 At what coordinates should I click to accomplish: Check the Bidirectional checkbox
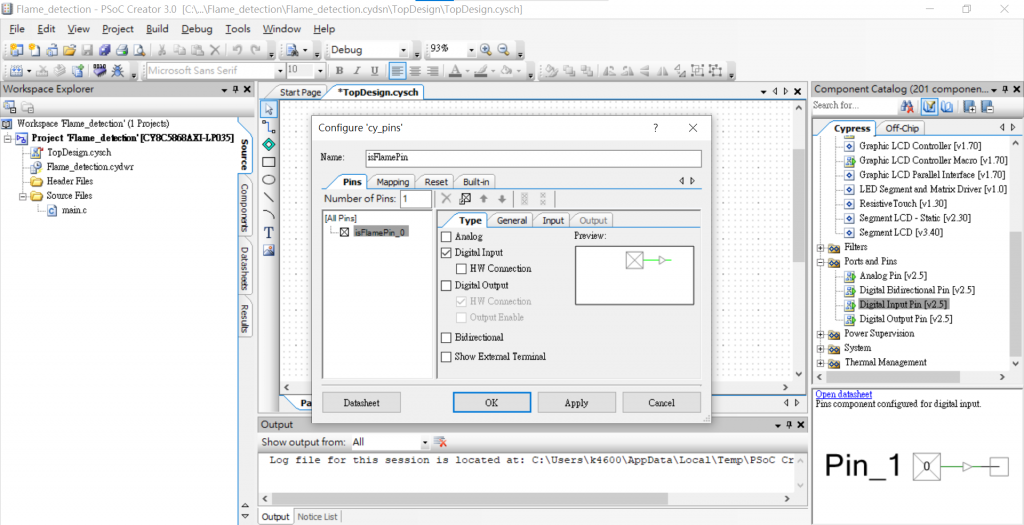[446, 338]
